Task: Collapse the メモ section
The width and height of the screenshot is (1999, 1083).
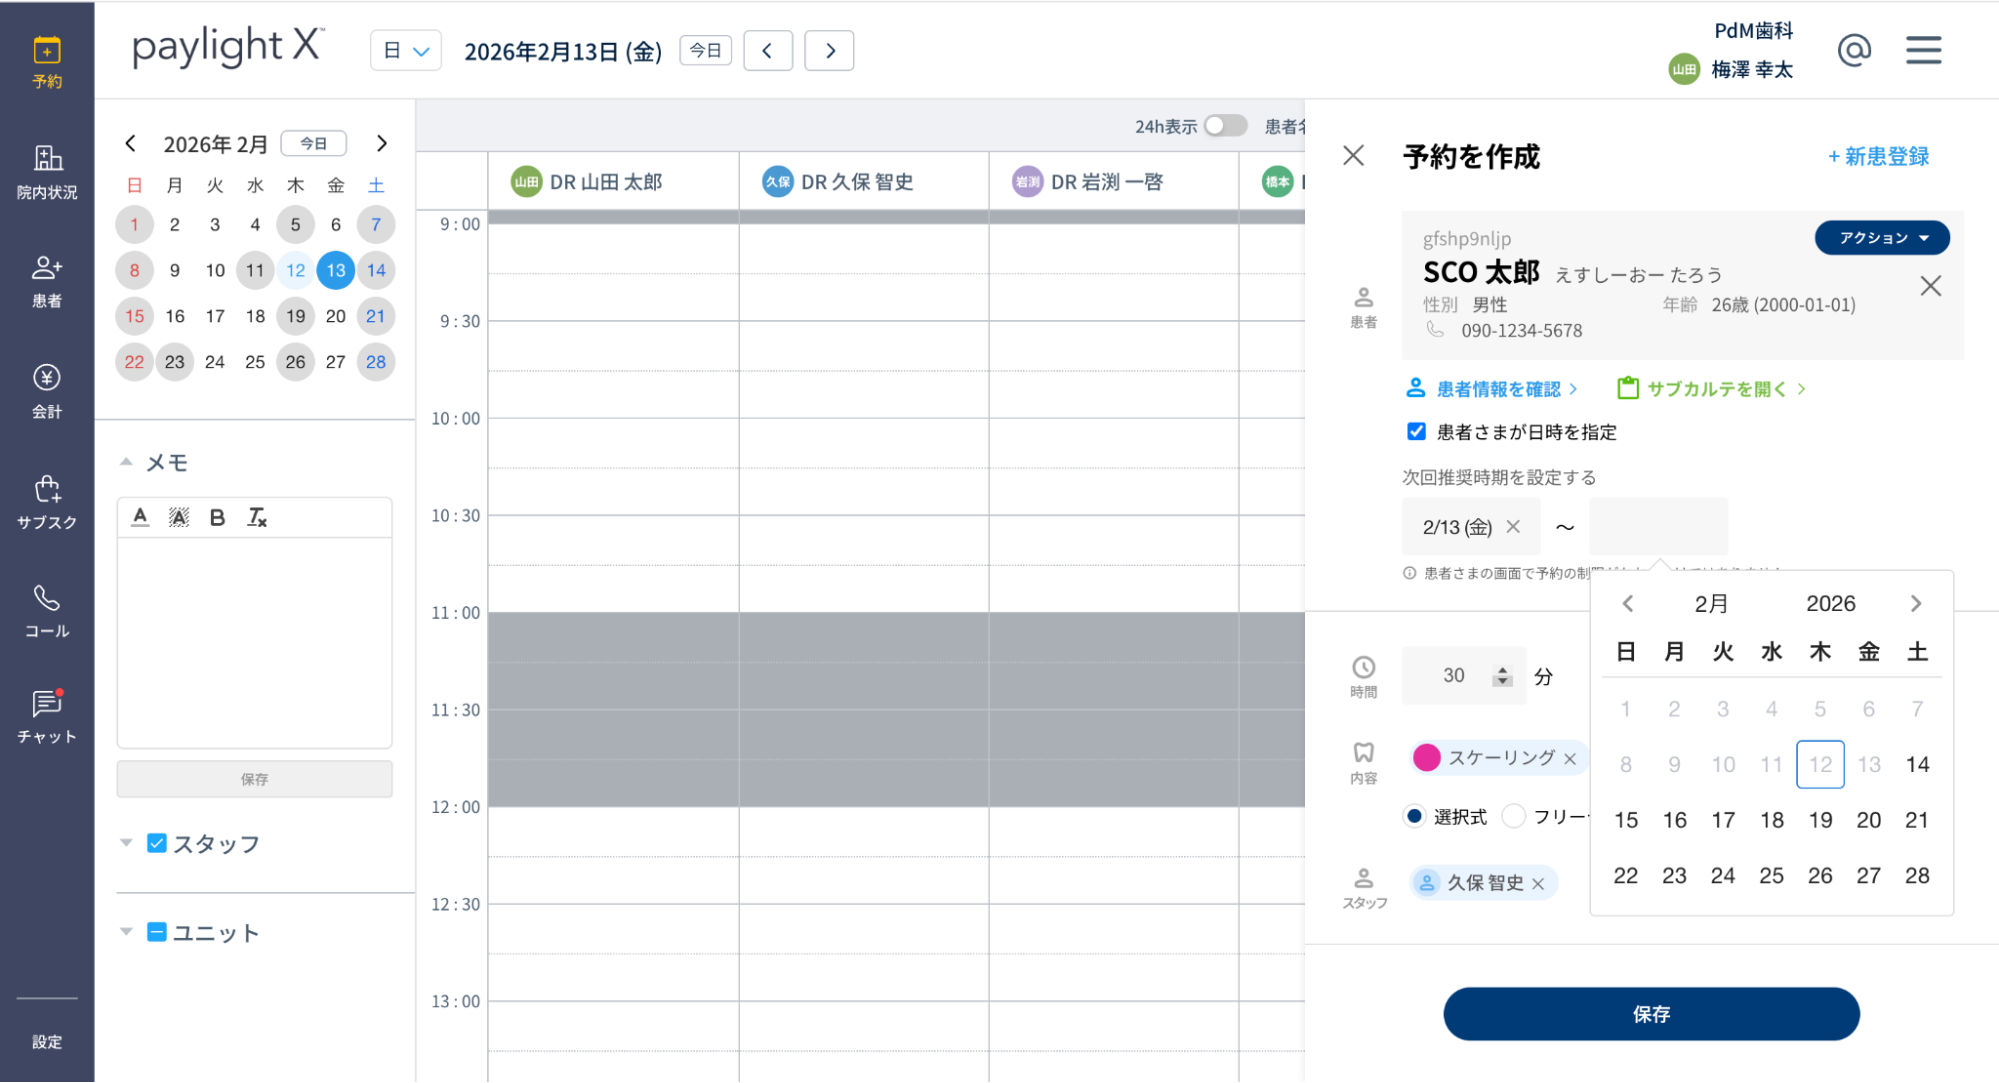Action: pyautogui.click(x=126, y=462)
